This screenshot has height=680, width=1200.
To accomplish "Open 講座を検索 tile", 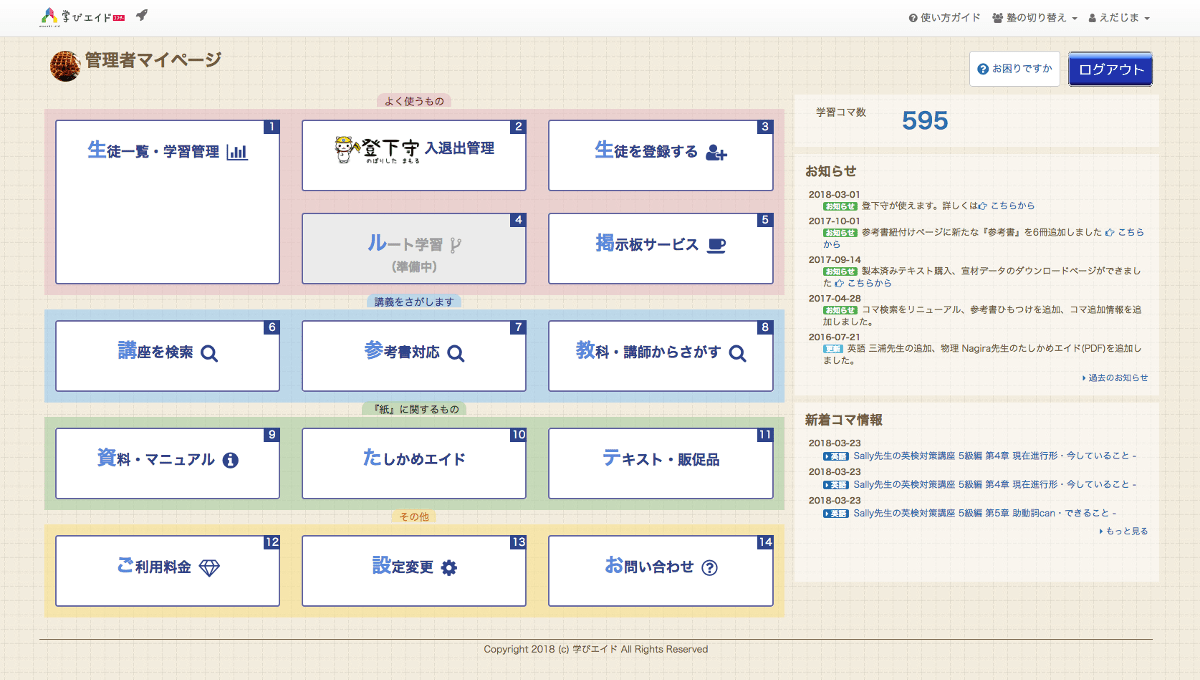I will [168, 356].
